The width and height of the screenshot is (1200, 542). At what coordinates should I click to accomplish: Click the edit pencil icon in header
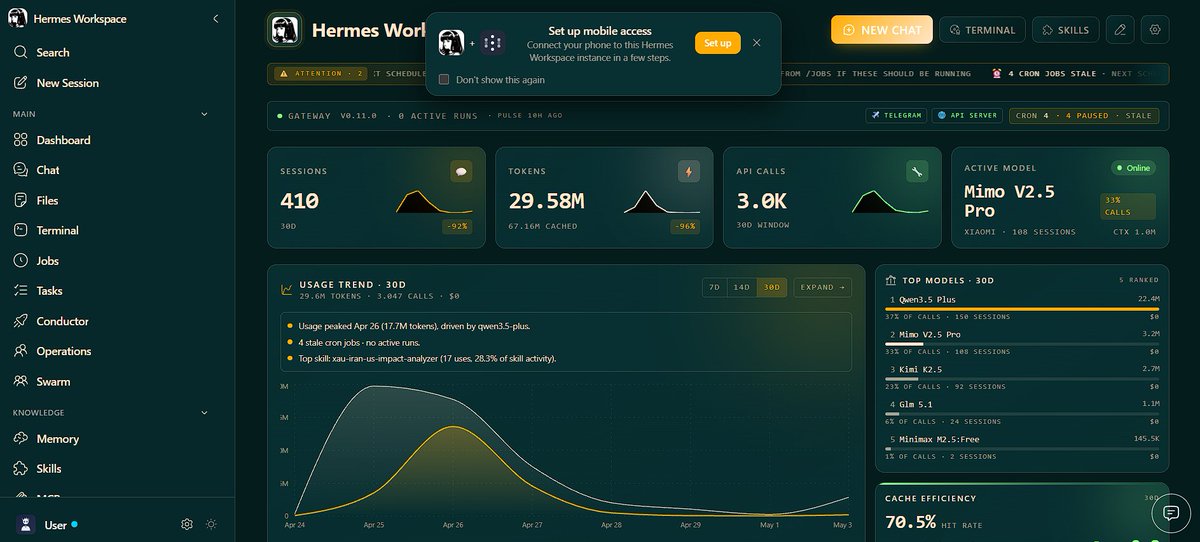click(1121, 30)
